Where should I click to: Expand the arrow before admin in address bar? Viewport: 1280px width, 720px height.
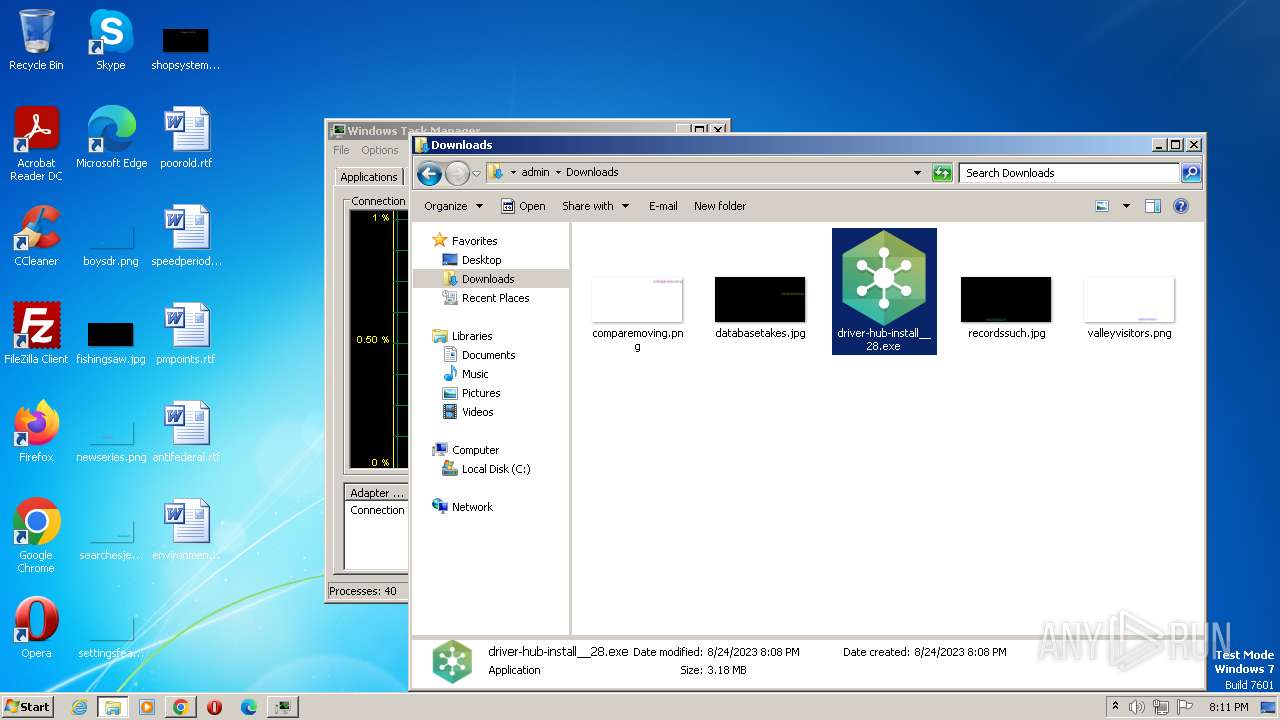click(513, 172)
